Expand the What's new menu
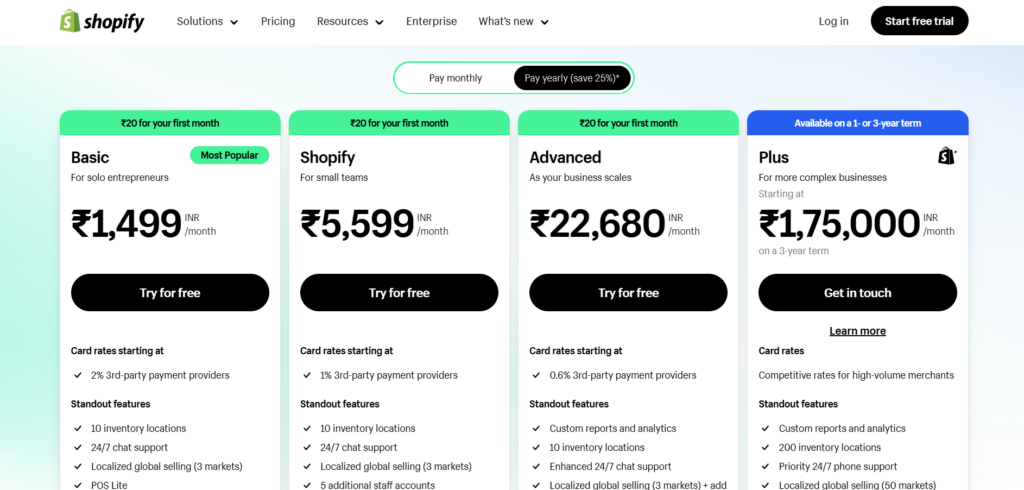Image resolution: width=1024 pixels, height=490 pixels. coord(513,22)
